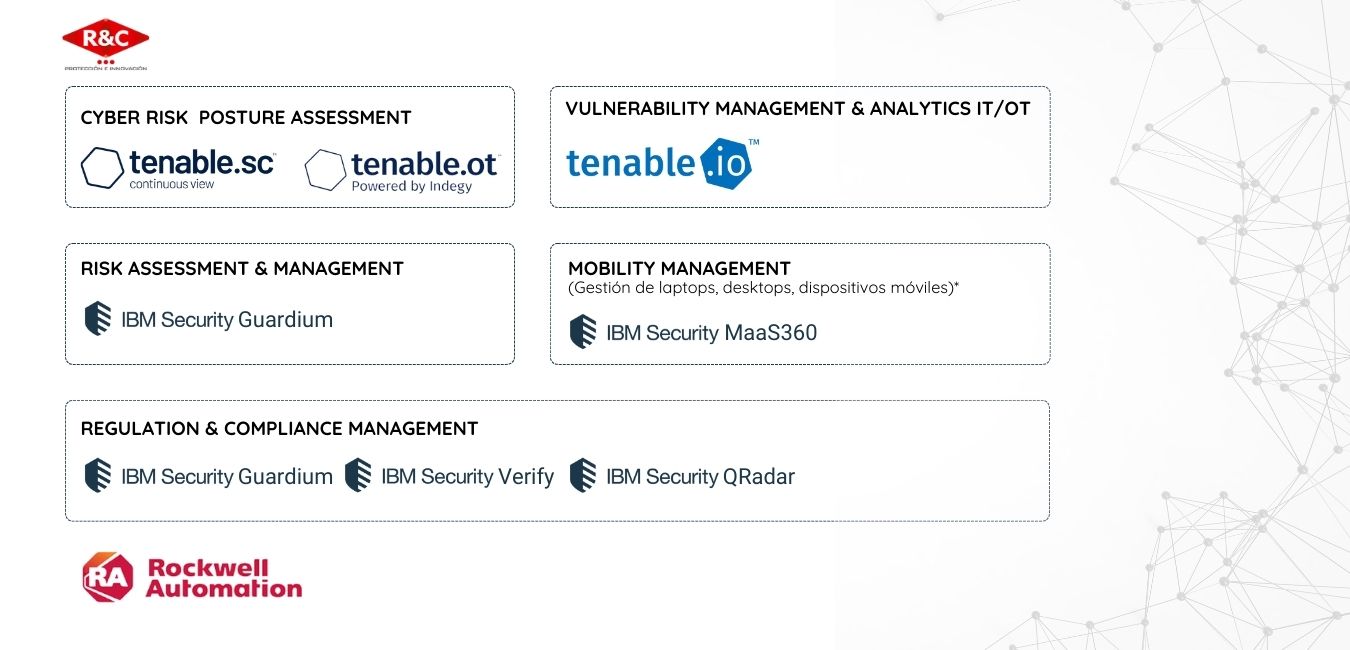This screenshot has height=650, width=1350.
Task: Select the Vulnerability Management & Analytics IT/OT heading
Action: 798,109
